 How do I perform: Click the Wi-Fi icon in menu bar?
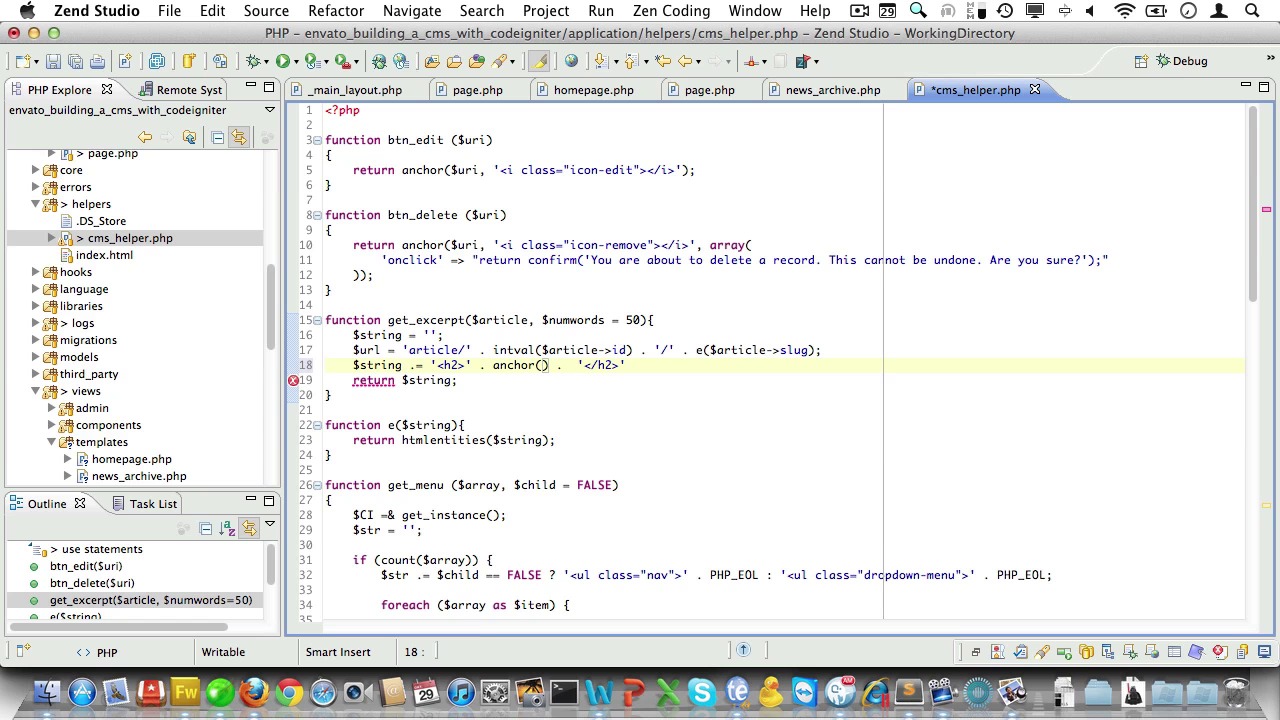1125,10
